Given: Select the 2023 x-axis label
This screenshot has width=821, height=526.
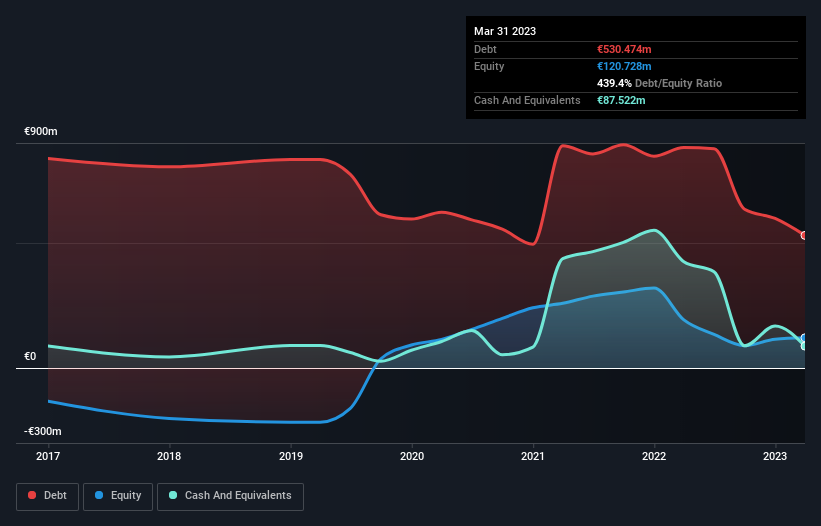Looking at the screenshot, I should coord(775,456).
